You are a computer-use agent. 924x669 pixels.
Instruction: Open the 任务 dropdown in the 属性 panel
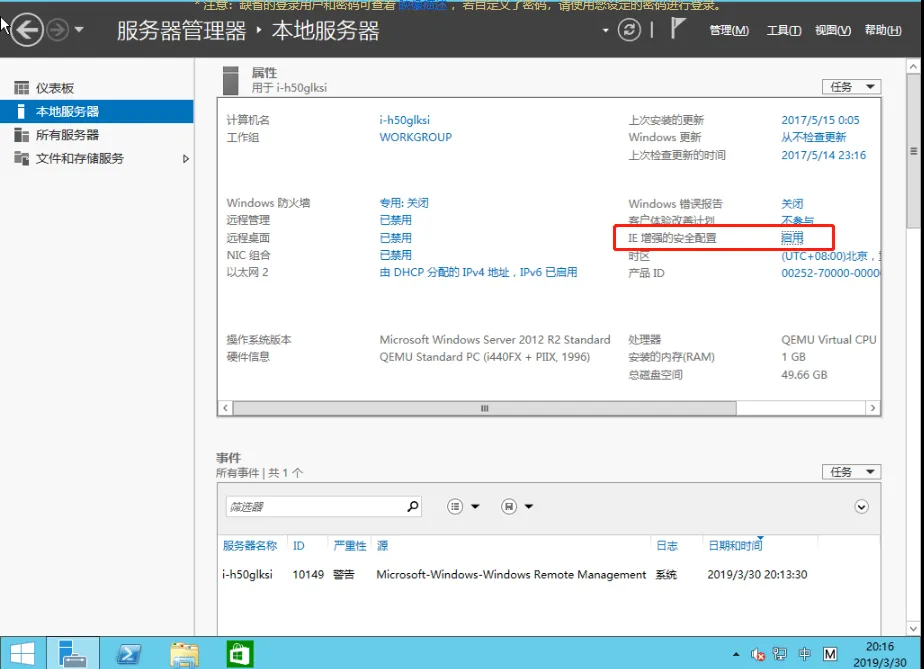pyautogui.click(x=851, y=87)
